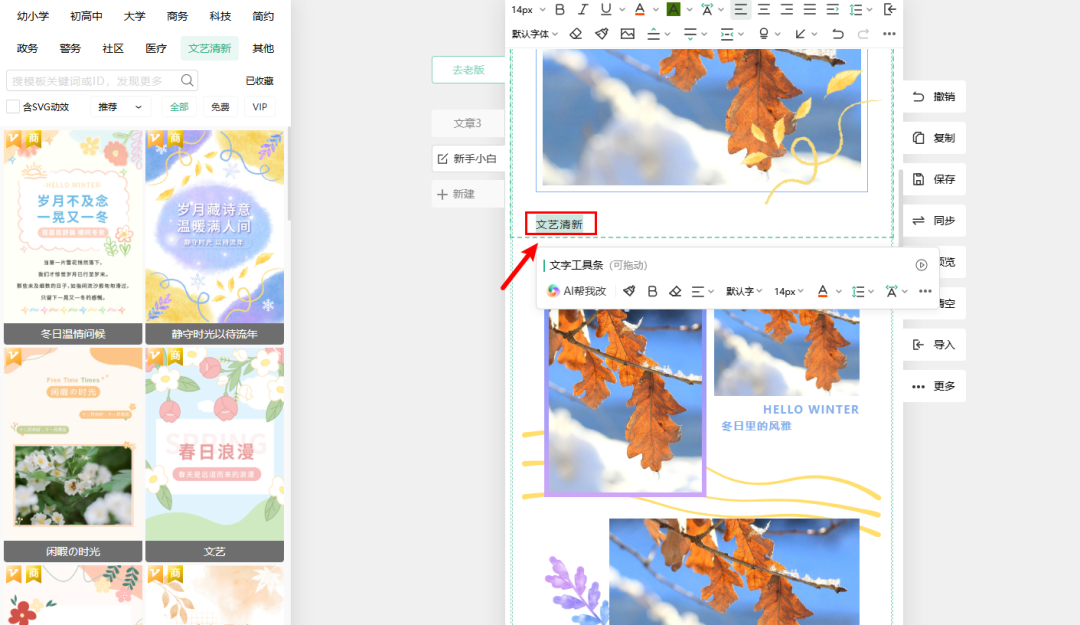The height and width of the screenshot is (625, 1080).
Task: Toggle bold in the floating text toolbar
Action: [652, 291]
